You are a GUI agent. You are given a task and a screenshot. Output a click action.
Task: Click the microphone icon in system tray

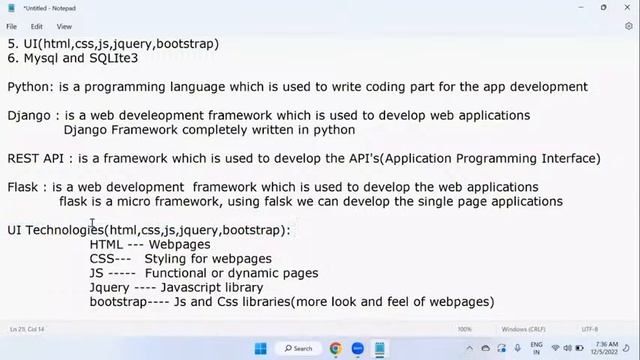point(517,348)
